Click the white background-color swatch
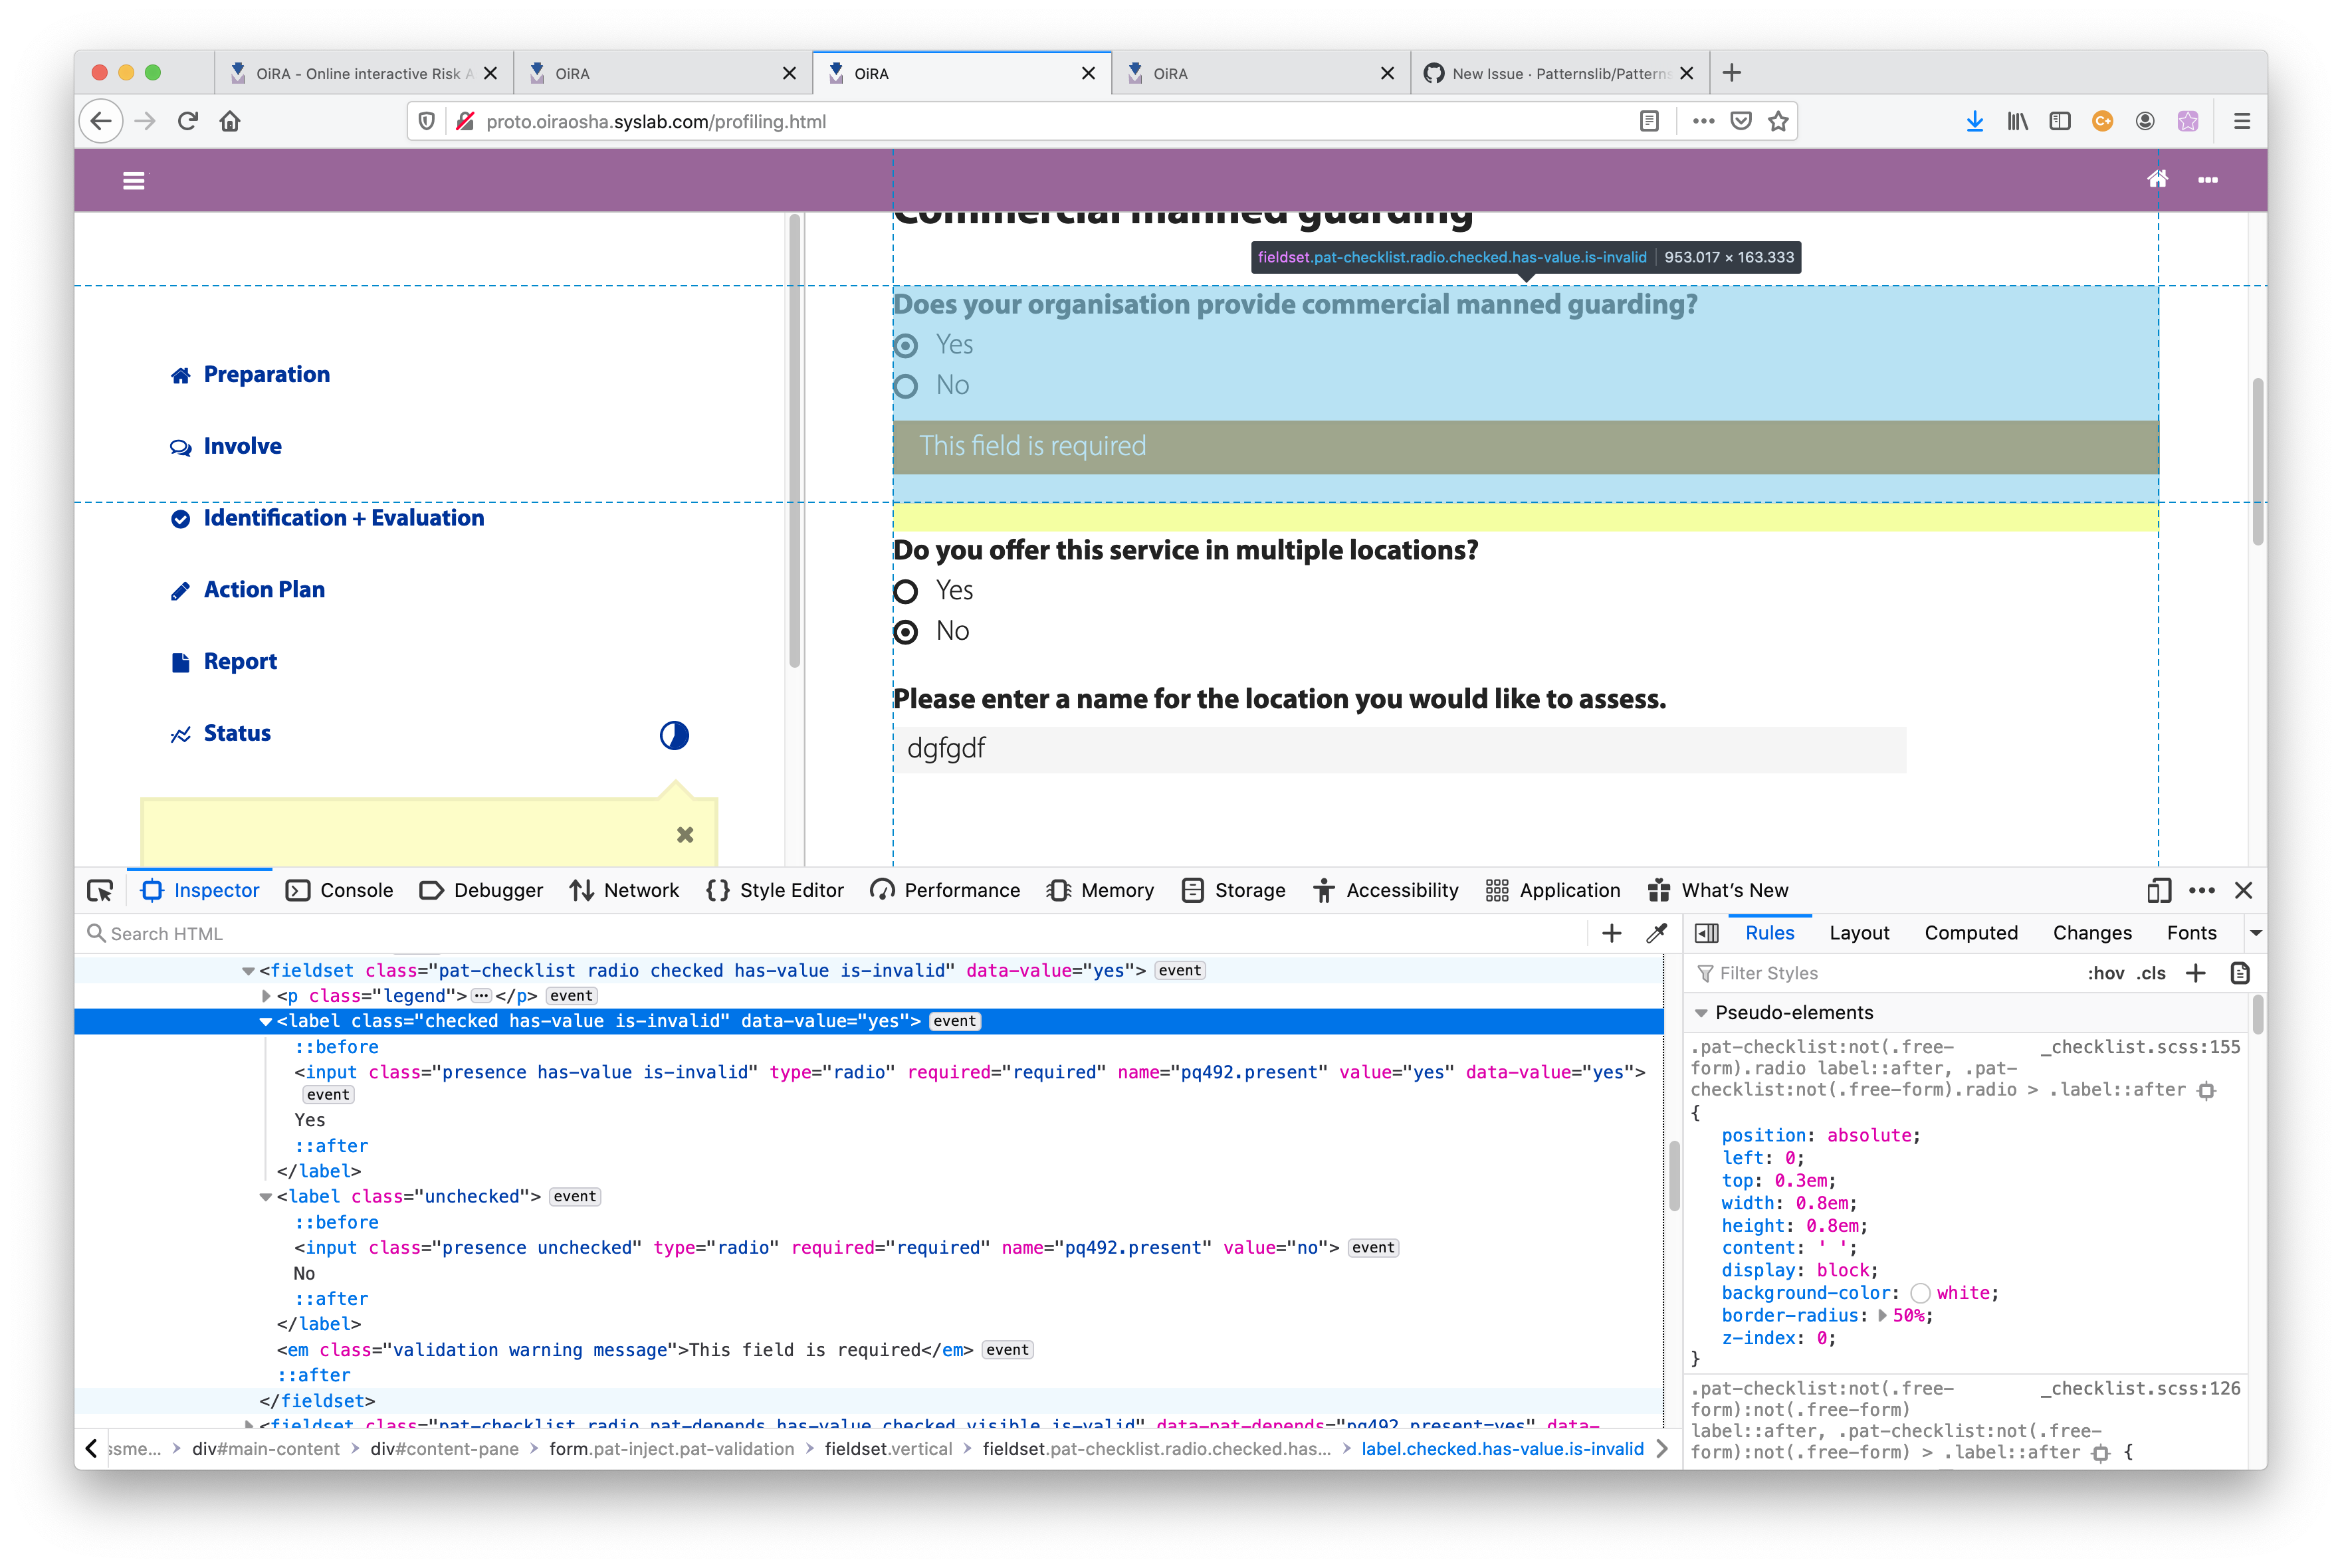2342x1568 pixels. 1920,1292
